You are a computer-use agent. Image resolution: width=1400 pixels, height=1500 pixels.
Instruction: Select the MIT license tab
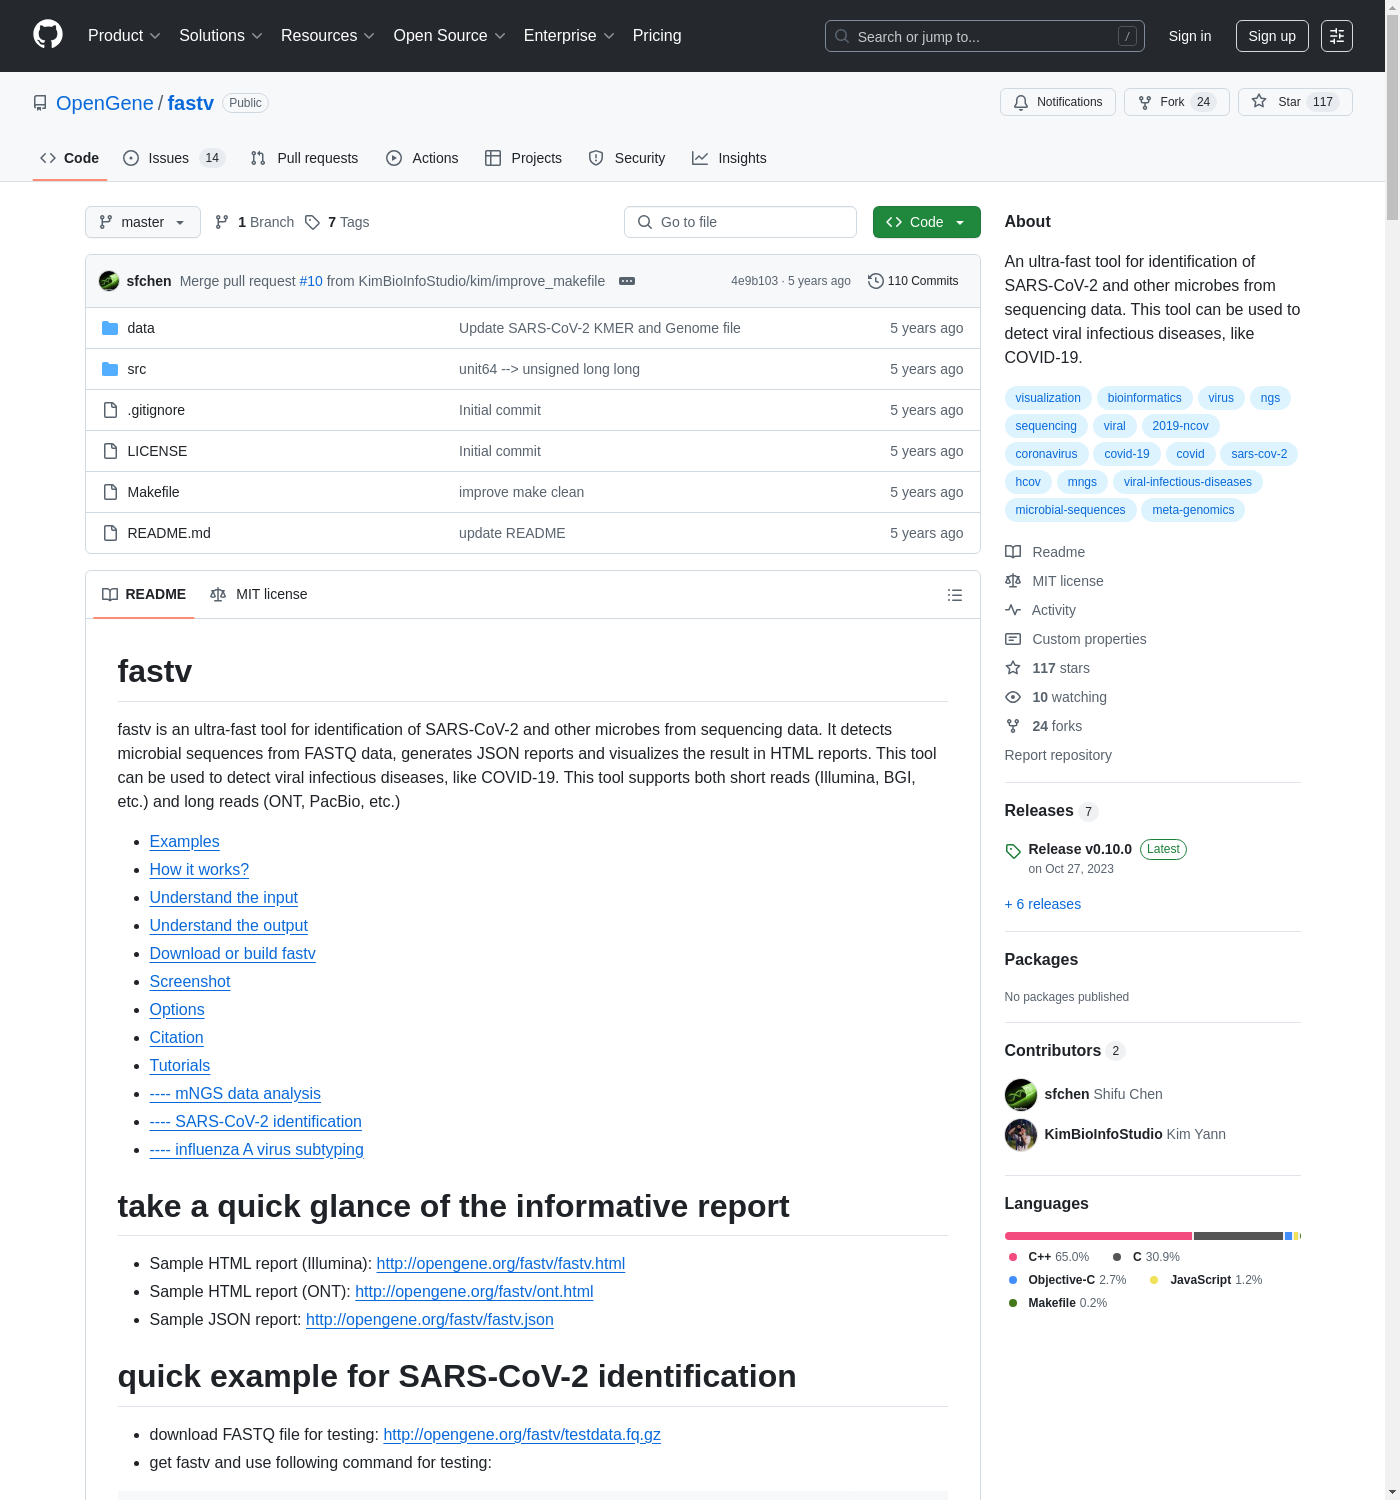tap(259, 594)
